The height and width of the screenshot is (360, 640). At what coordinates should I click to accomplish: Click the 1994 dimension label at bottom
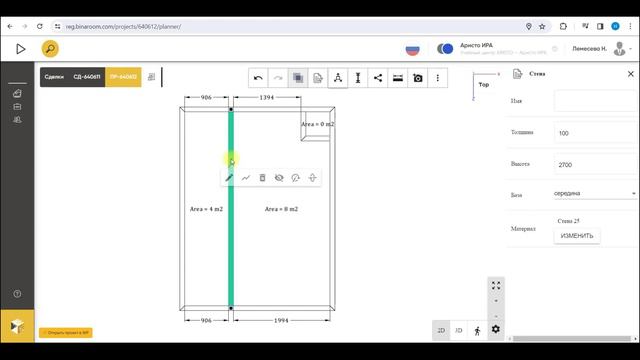click(x=281, y=320)
